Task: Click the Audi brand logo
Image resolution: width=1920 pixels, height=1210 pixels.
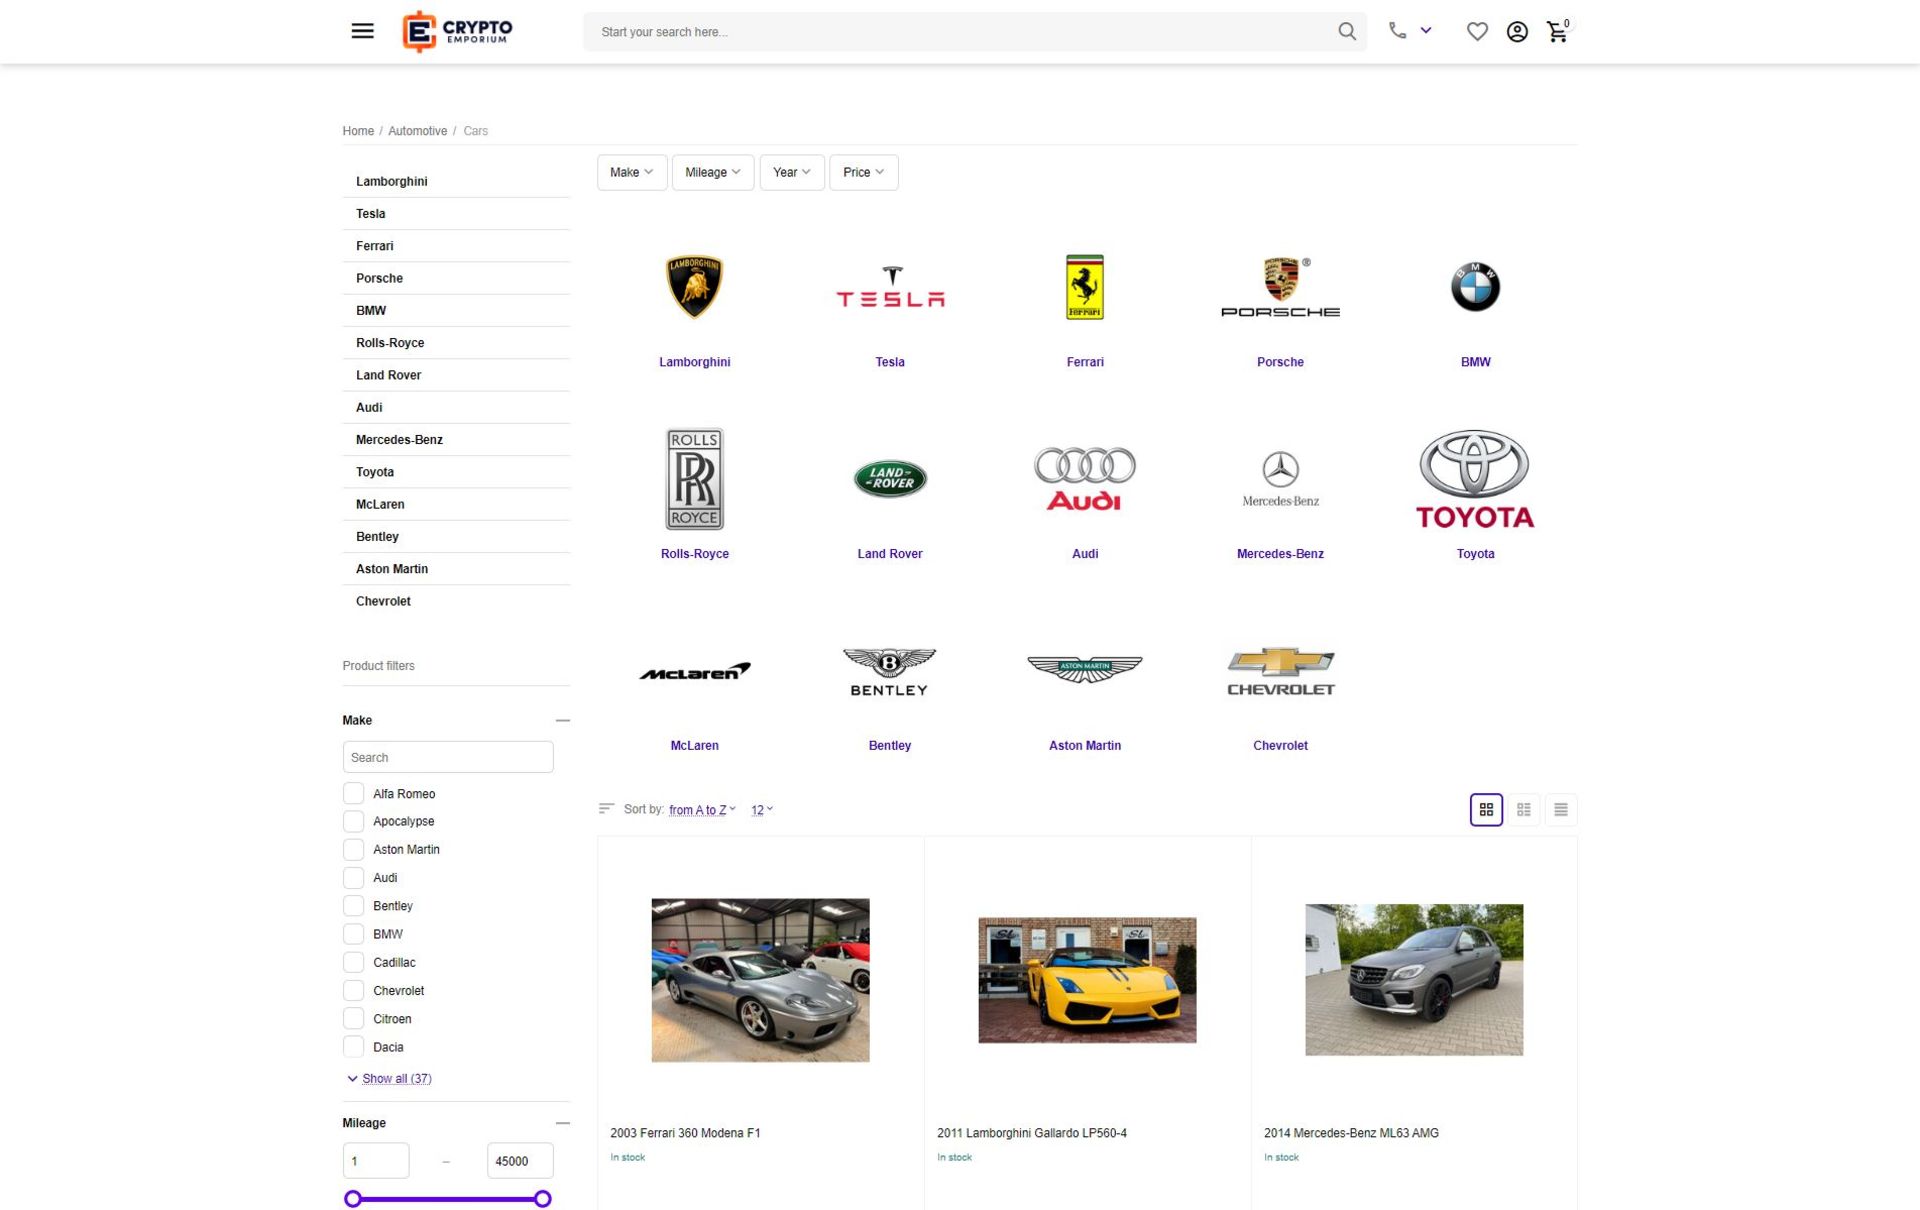Action: tap(1085, 479)
